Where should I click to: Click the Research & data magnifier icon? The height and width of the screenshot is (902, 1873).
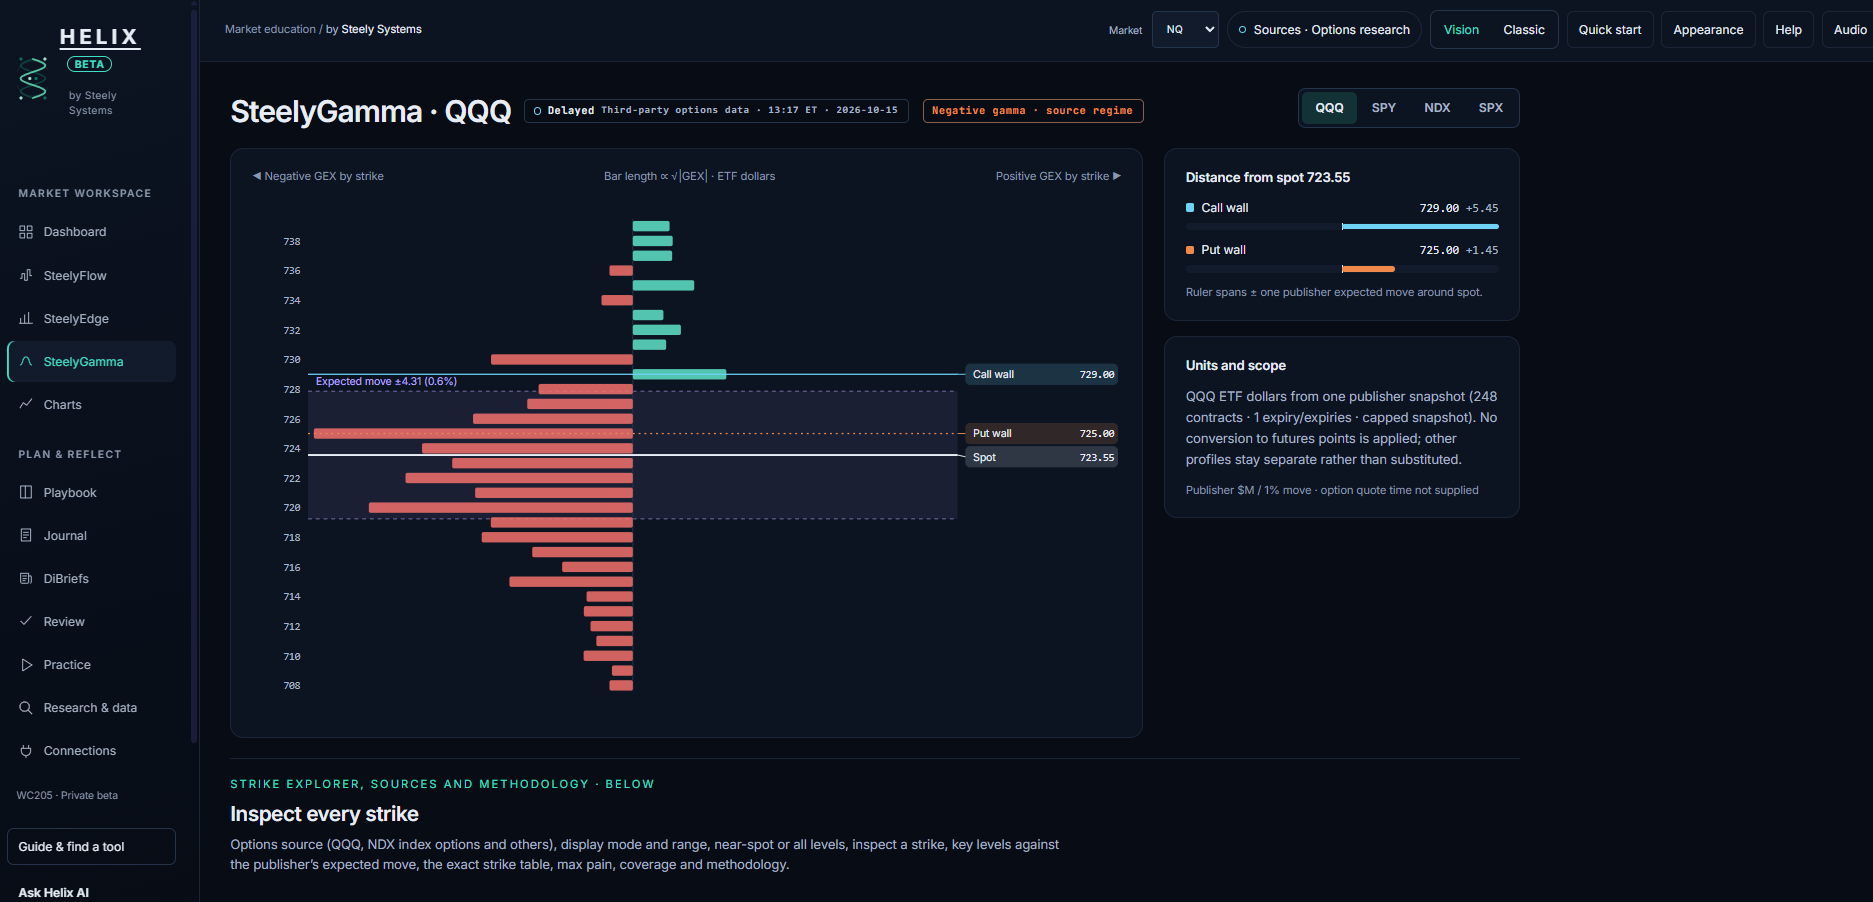(26, 707)
